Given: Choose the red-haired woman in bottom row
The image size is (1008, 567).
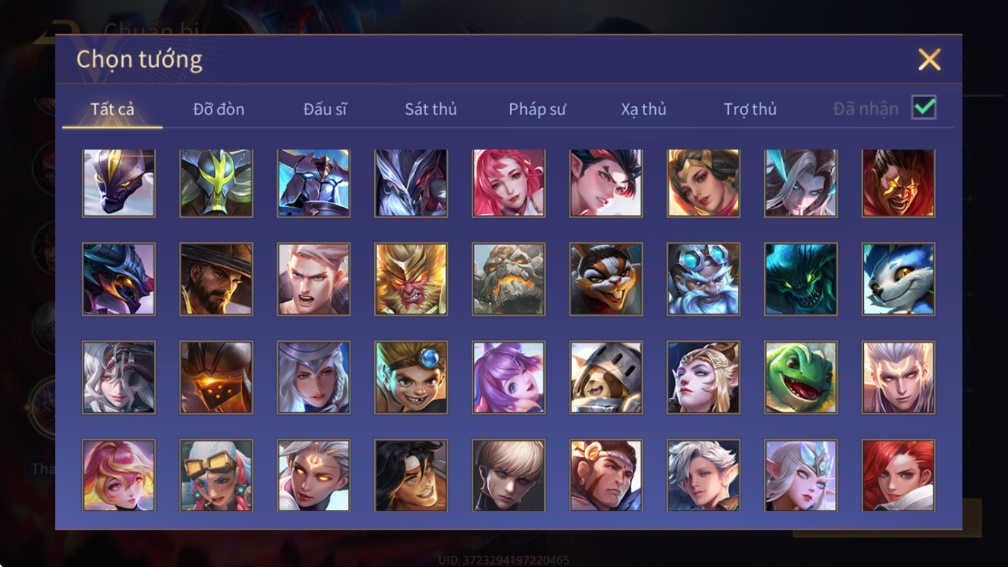Looking at the screenshot, I should pyautogui.click(x=898, y=475).
